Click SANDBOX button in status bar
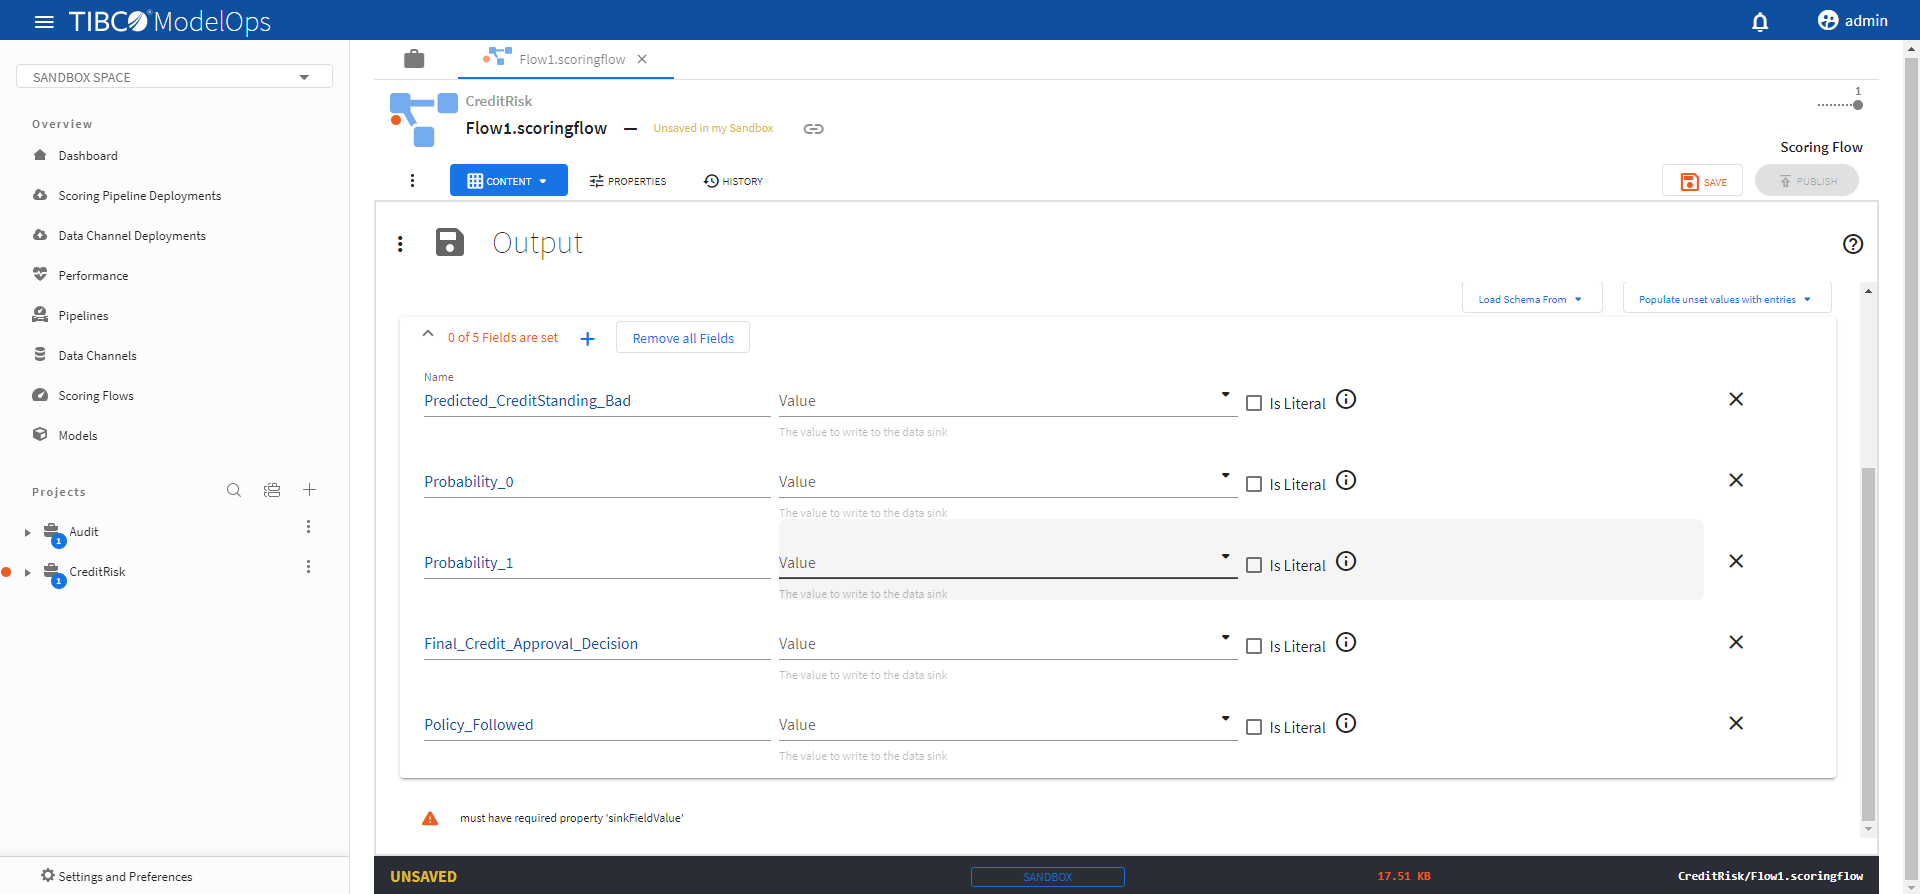This screenshot has width=1920, height=894. (1047, 877)
